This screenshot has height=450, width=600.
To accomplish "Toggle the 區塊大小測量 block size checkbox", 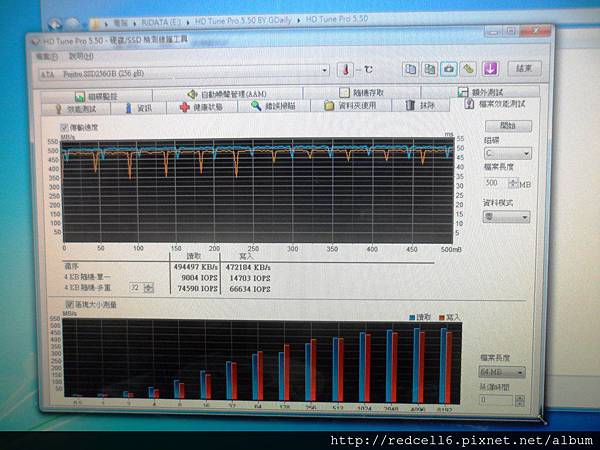I will [69, 304].
